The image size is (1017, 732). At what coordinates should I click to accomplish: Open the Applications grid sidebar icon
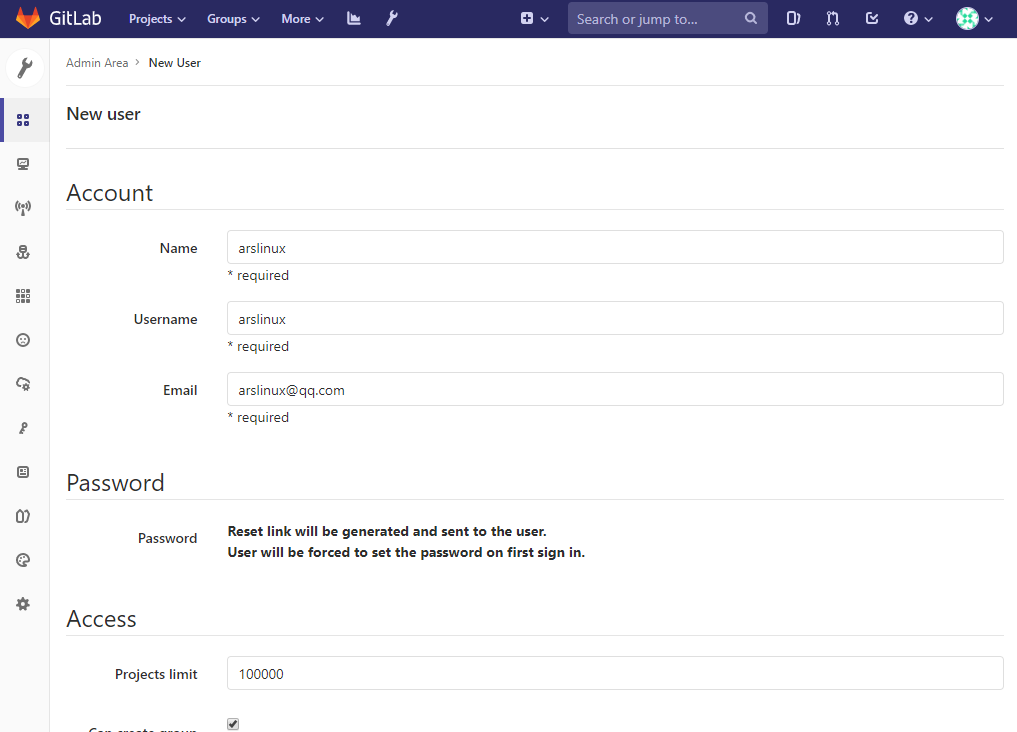tap(23, 296)
